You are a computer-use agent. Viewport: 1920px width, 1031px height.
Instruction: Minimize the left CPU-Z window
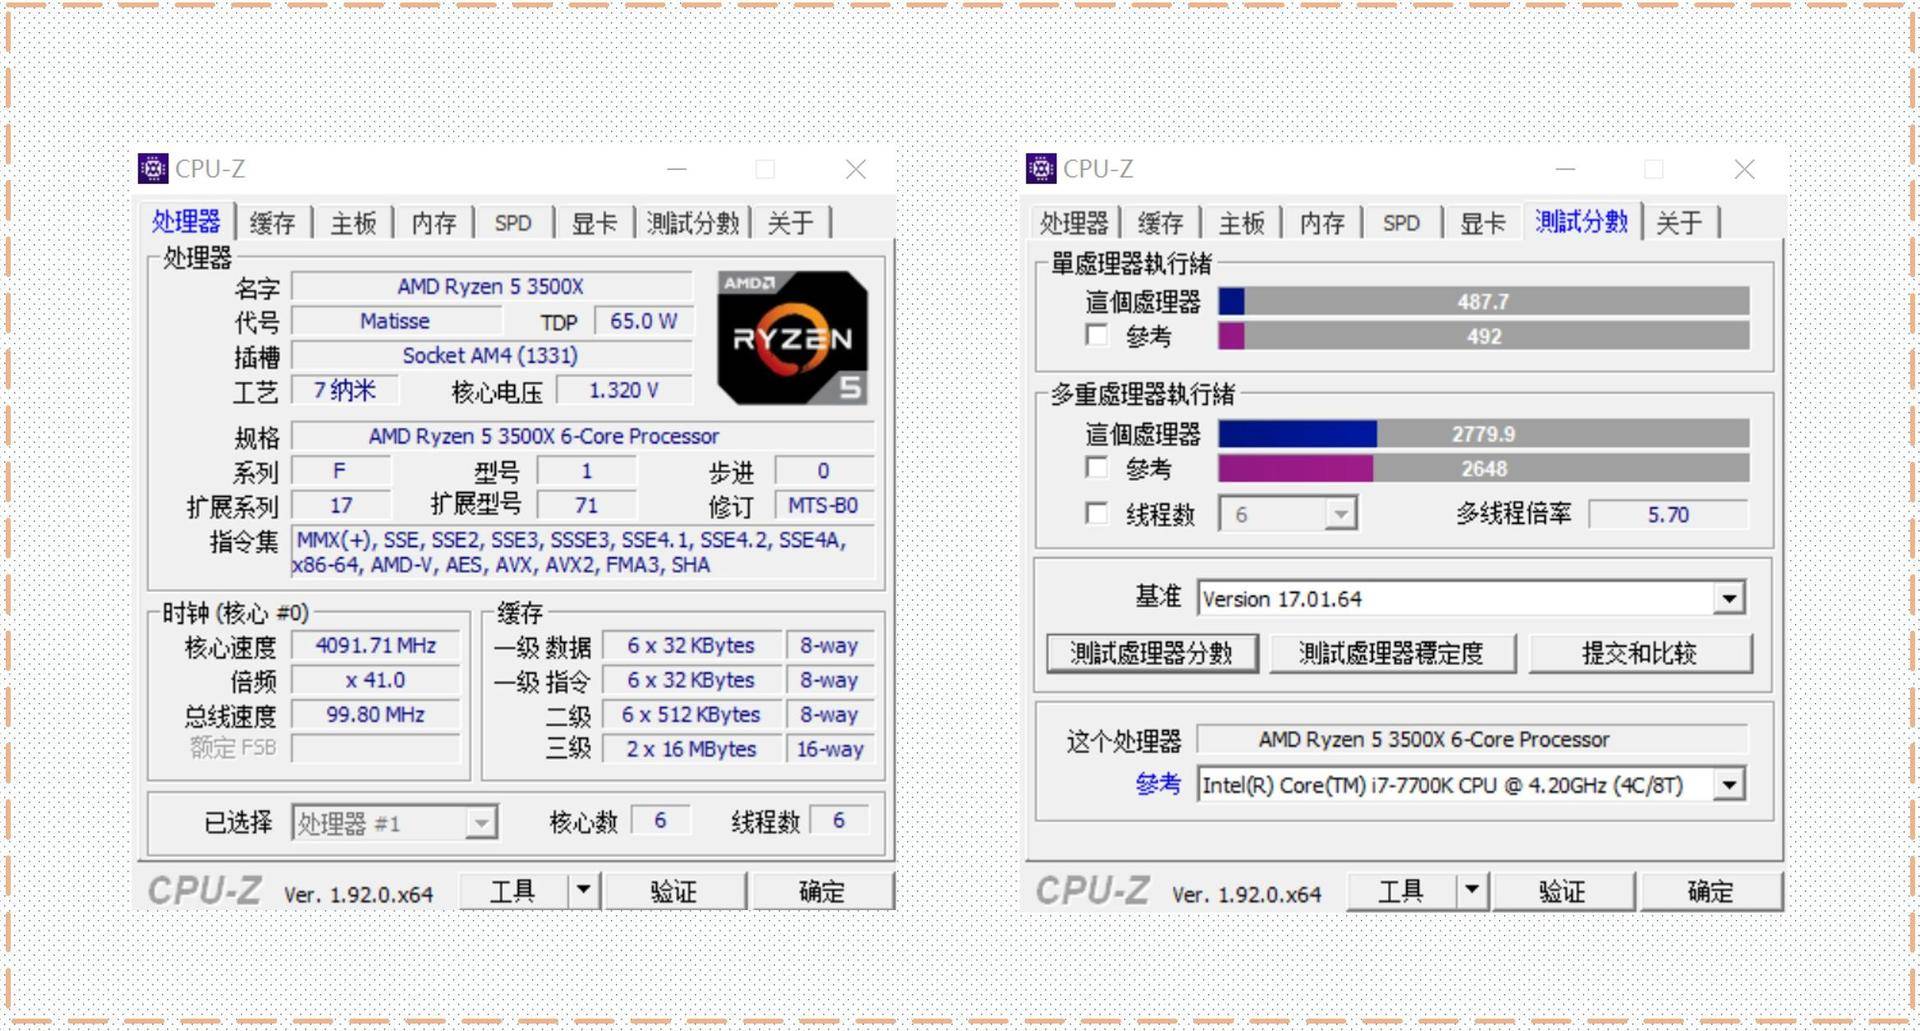coord(677,170)
